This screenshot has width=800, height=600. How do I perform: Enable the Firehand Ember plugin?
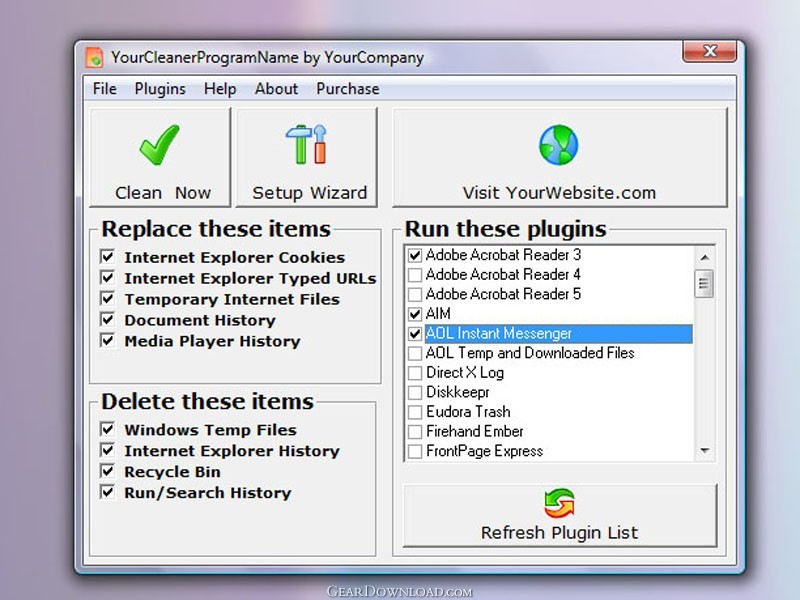pos(415,432)
